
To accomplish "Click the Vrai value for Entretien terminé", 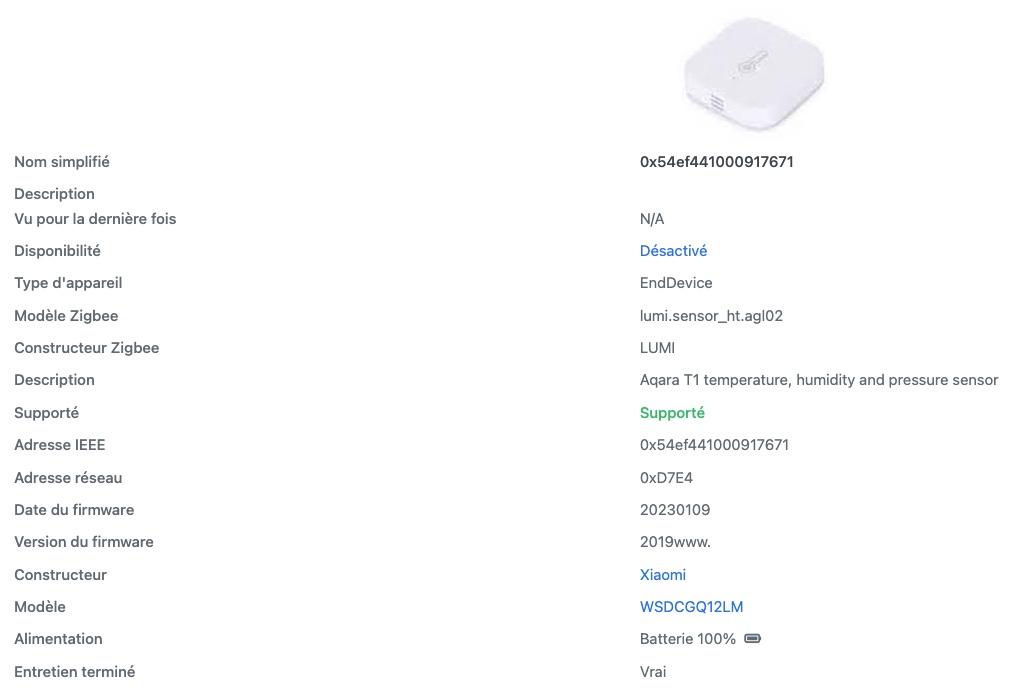I will coord(653,672).
